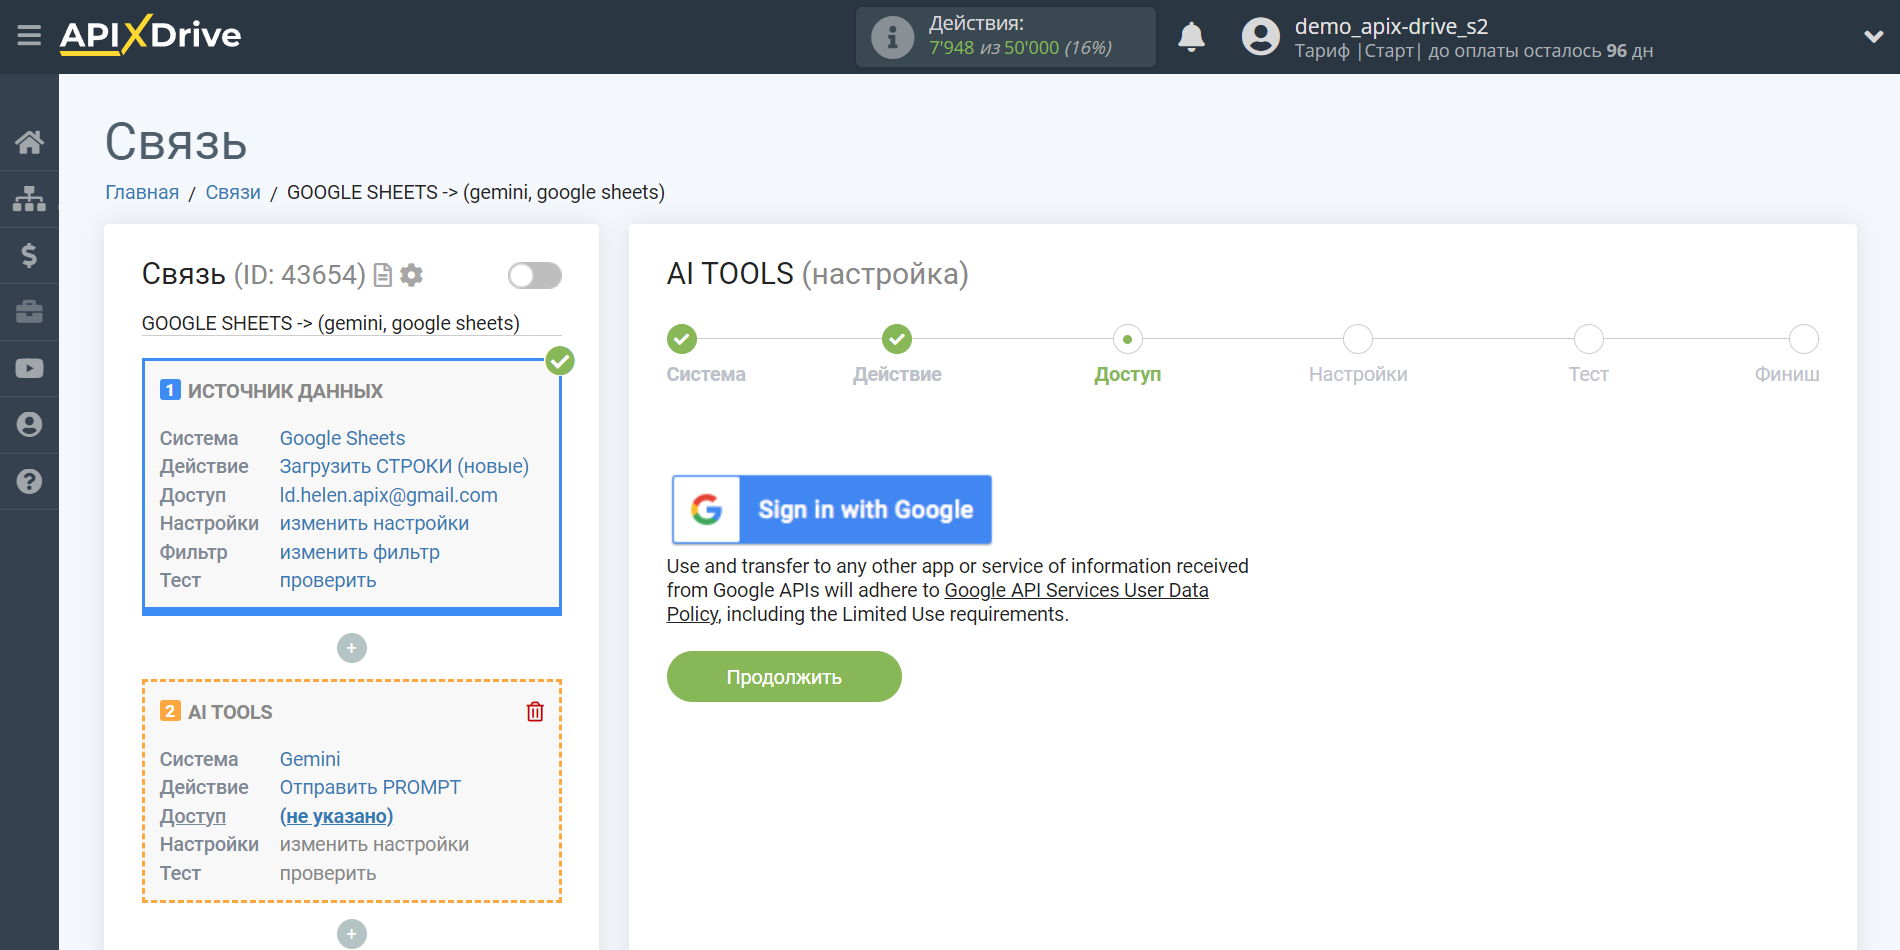Select the Доступ step
This screenshot has width=1900, height=950.
(x=1127, y=339)
